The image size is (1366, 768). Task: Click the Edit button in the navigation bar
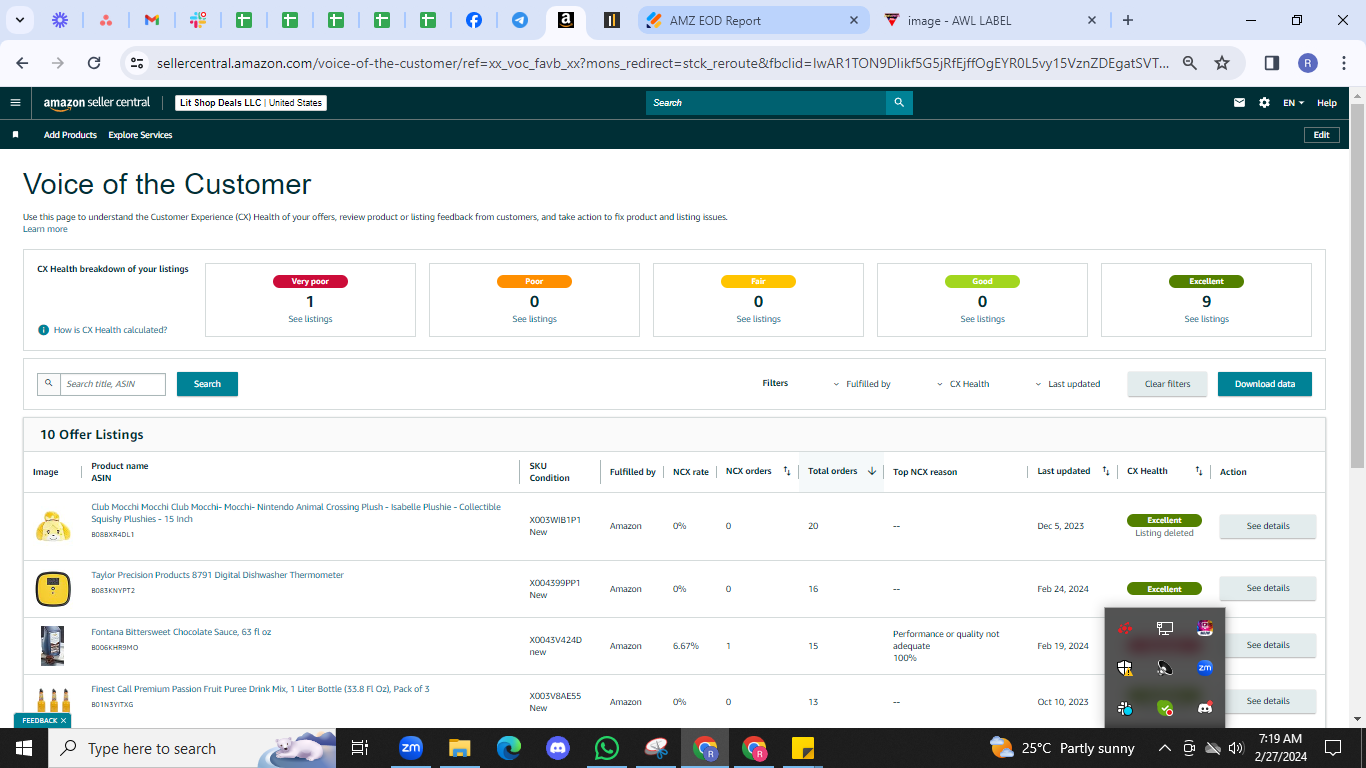(1321, 135)
